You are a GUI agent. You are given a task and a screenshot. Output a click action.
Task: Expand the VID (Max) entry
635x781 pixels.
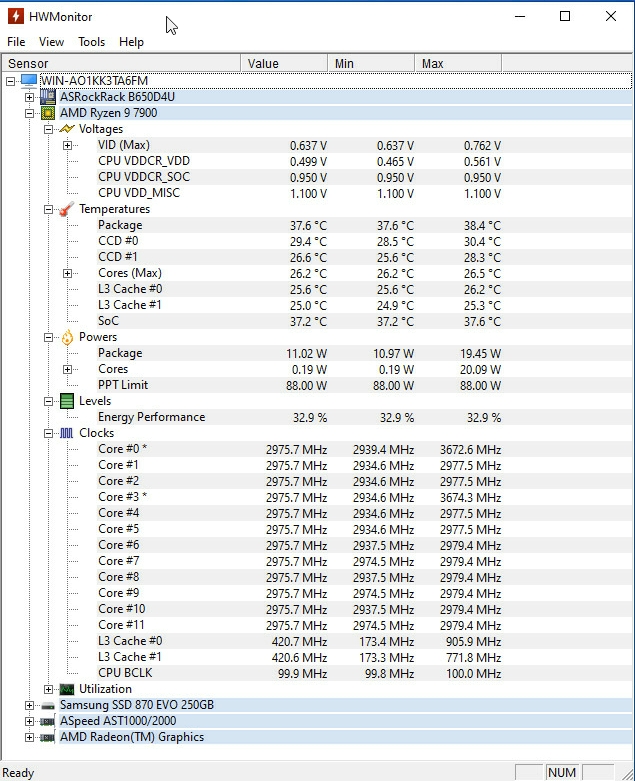click(68, 145)
